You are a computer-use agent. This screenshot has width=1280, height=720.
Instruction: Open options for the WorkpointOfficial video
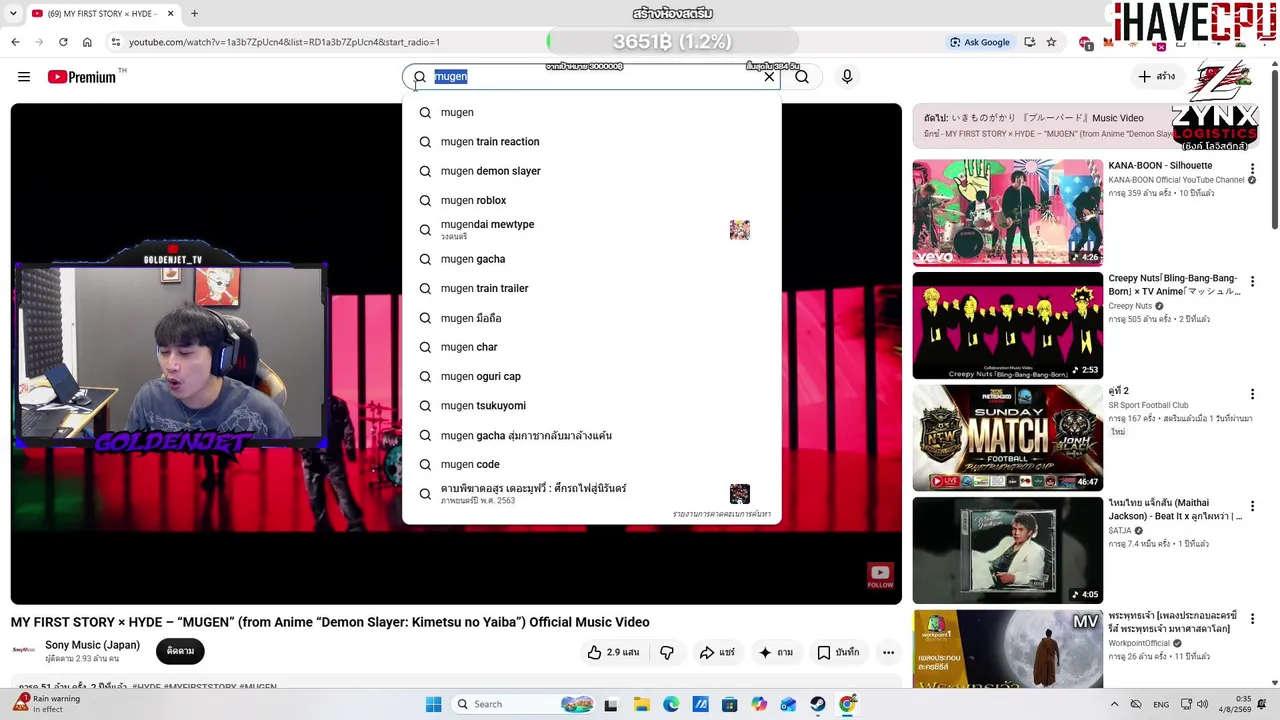point(1252,619)
